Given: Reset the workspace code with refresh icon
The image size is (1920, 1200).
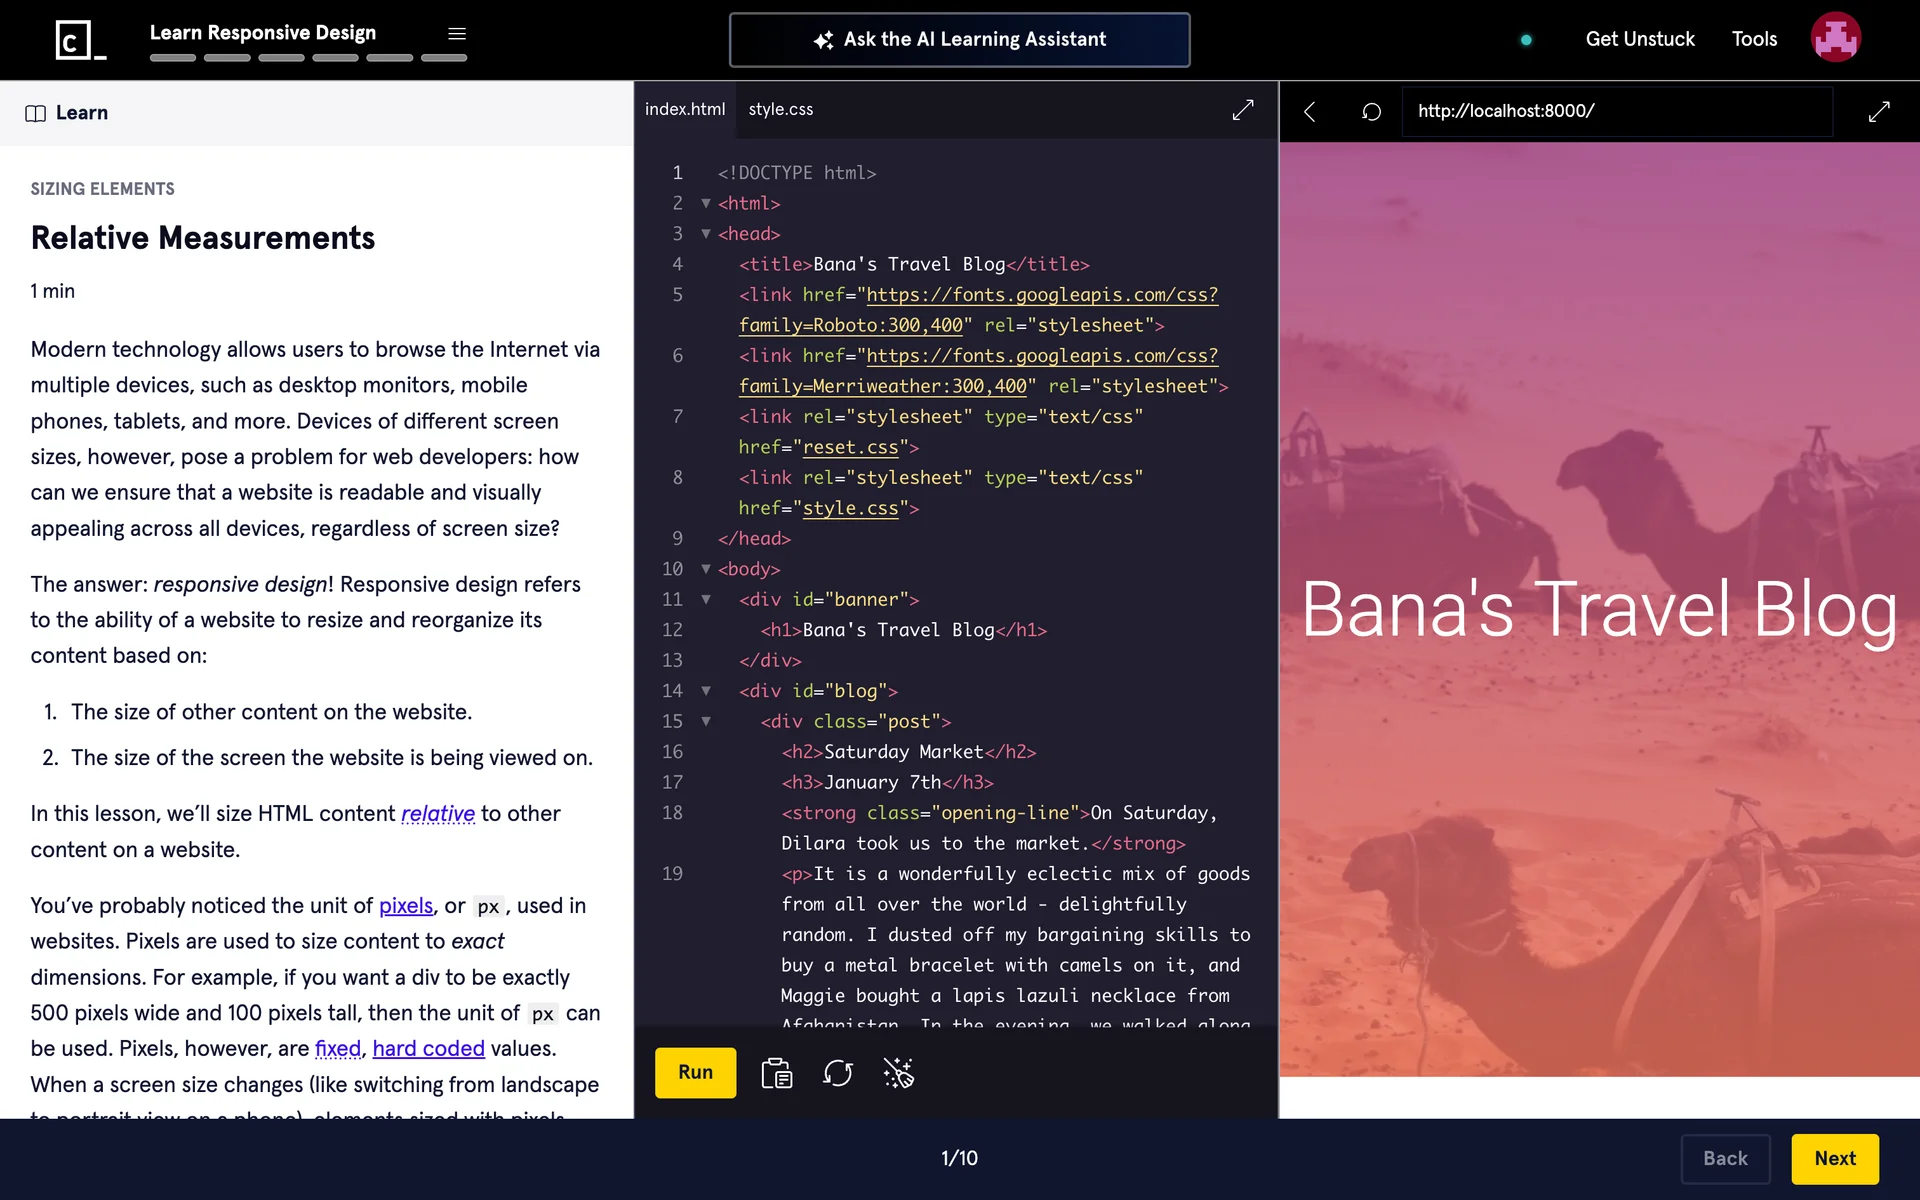Looking at the screenshot, I should pos(837,1073).
